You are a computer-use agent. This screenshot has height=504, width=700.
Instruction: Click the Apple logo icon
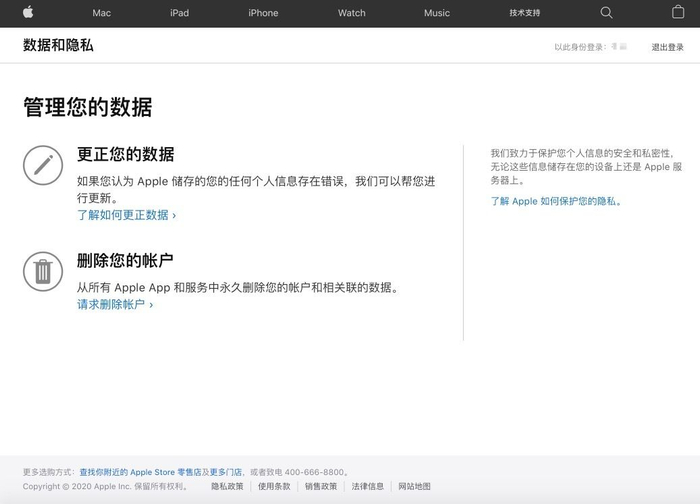click(x=28, y=13)
